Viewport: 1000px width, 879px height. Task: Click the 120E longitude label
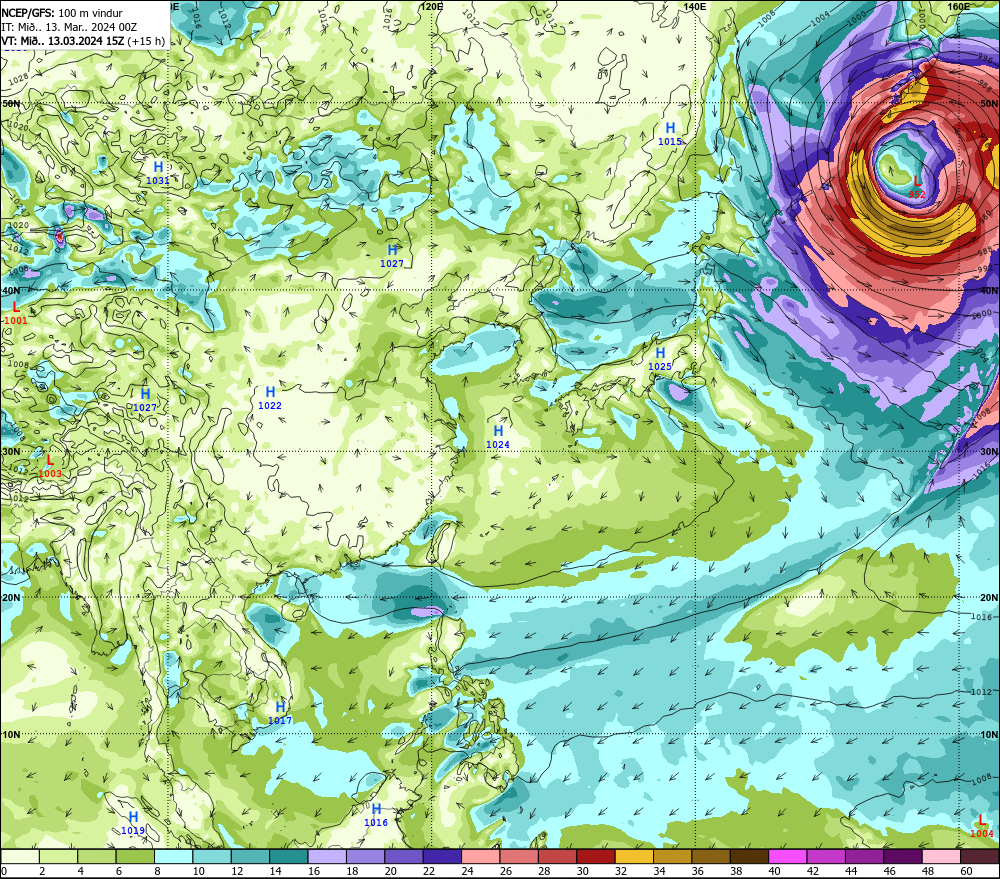[432, 6]
